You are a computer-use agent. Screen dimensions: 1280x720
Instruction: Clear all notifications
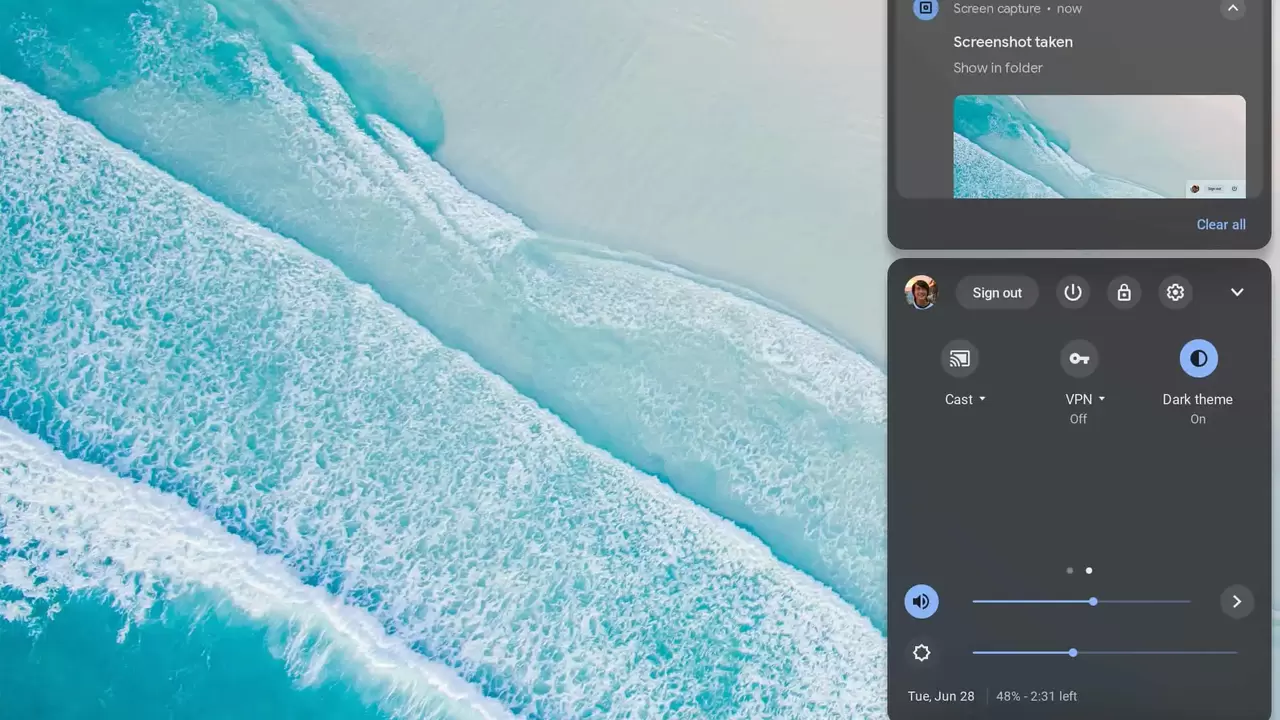1221,224
